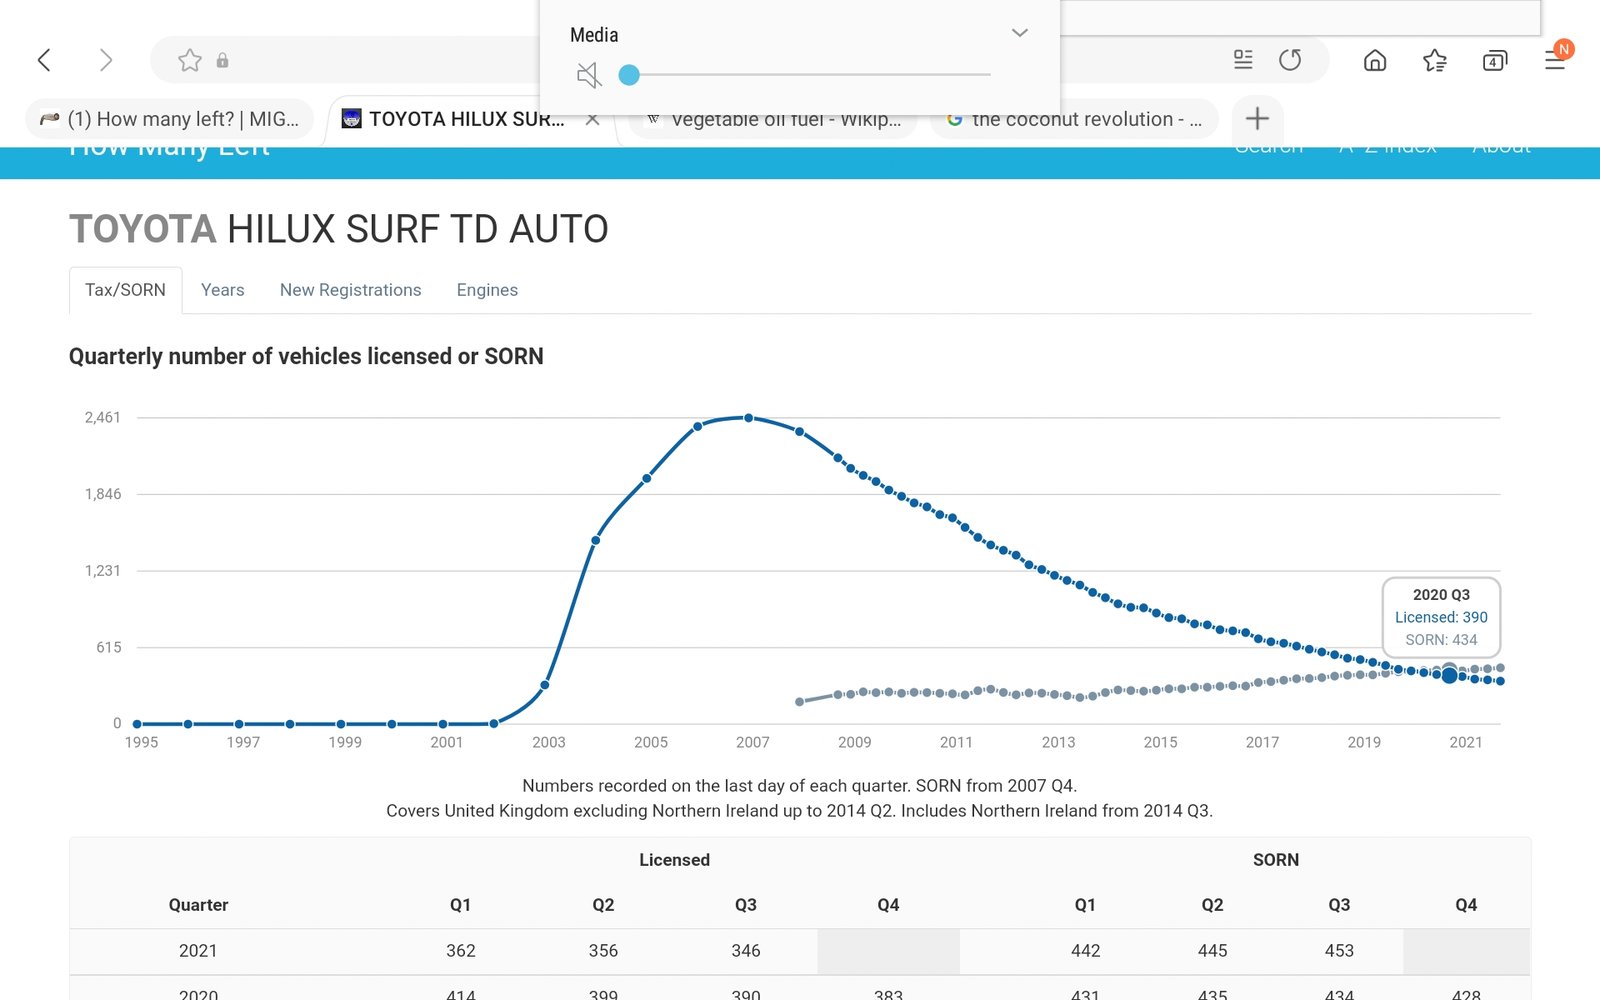Open the favorites list star icon
The width and height of the screenshot is (1600, 1000).
coord(1434,61)
